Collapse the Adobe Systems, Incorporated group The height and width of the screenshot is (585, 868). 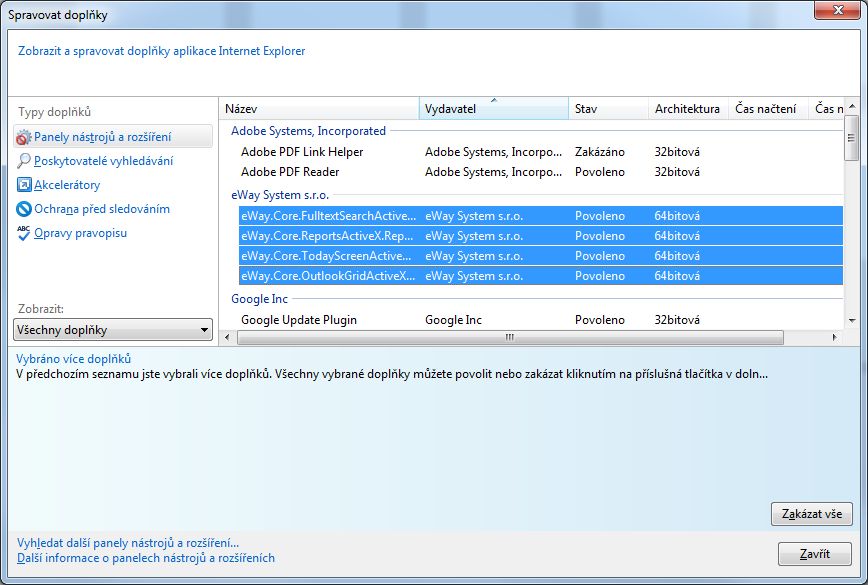click(x=308, y=131)
